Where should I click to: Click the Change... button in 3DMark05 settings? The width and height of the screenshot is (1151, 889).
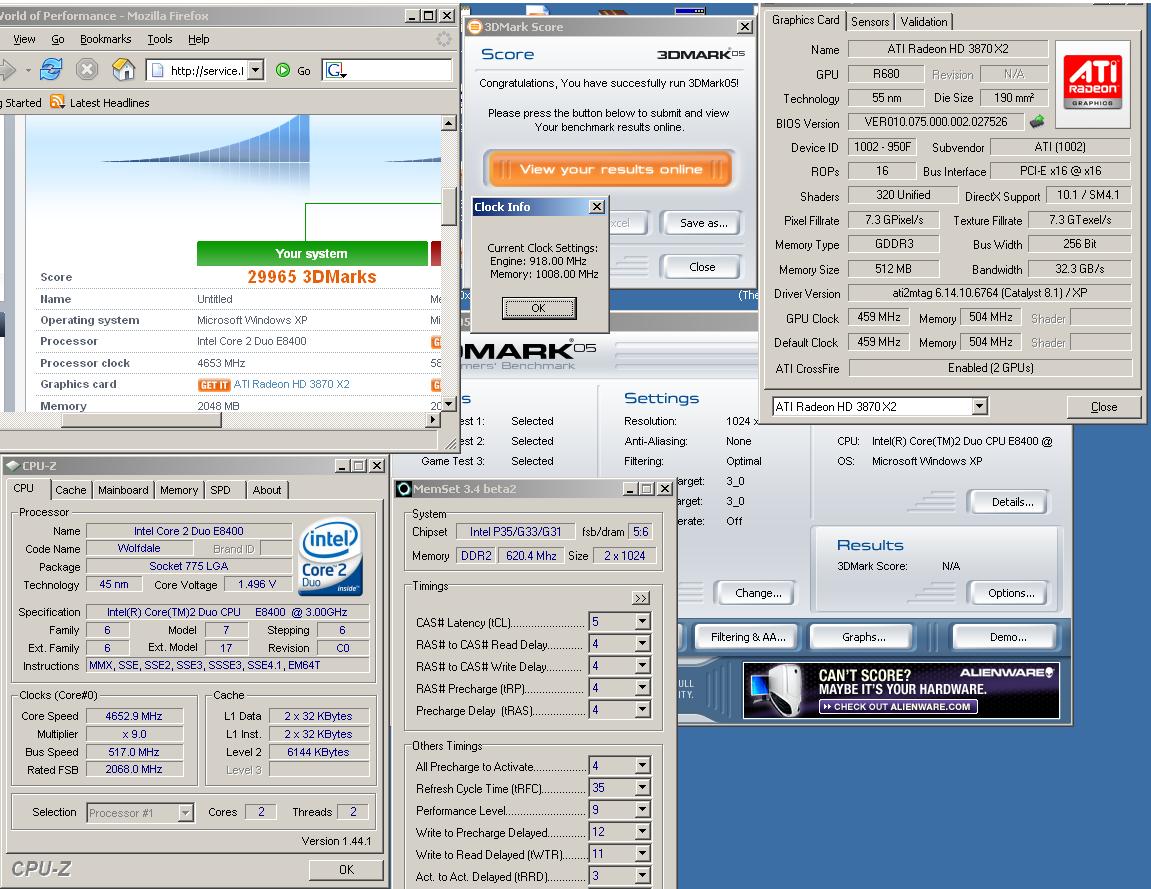point(758,593)
